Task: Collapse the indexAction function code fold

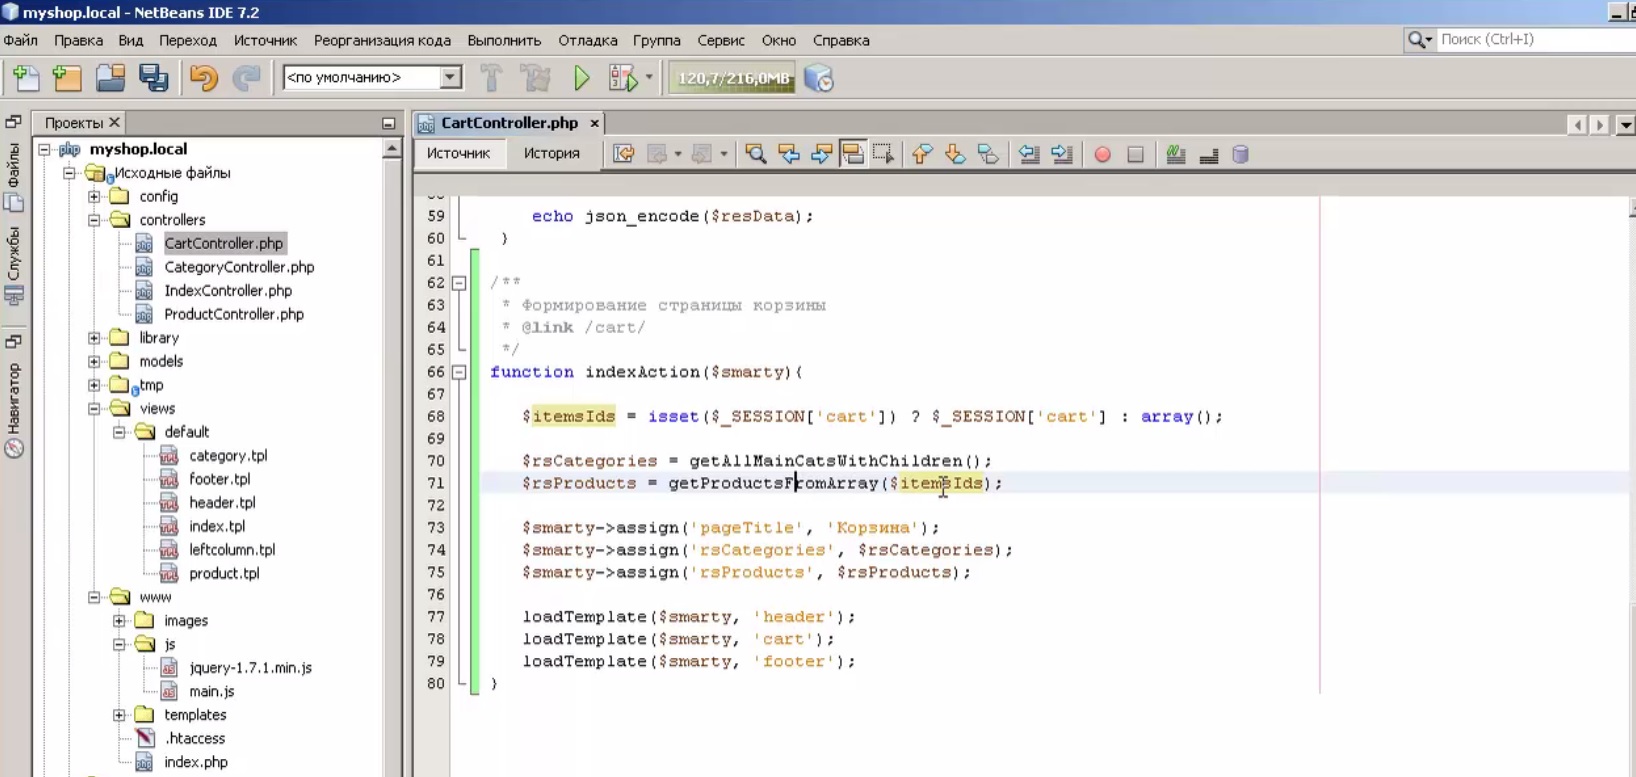Action: [x=459, y=372]
